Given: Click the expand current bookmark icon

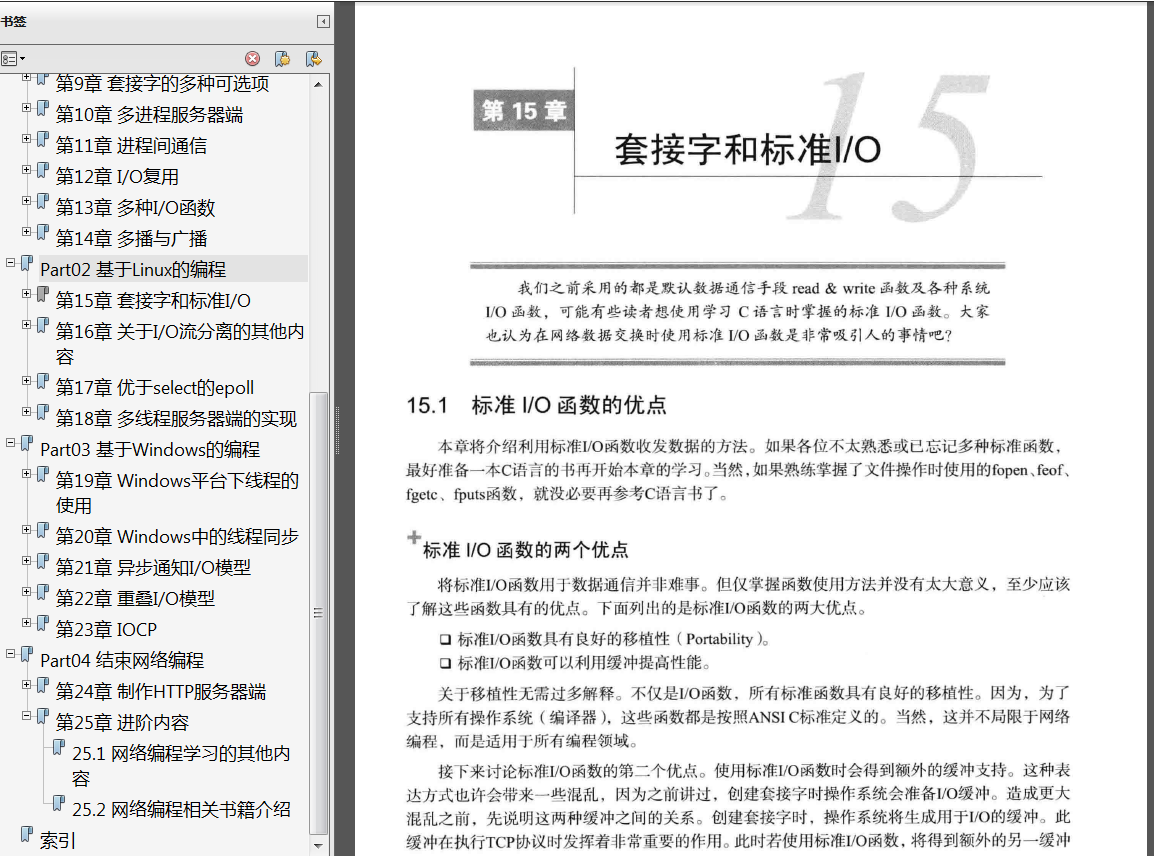Looking at the screenshot, I should tap(314, 59).
